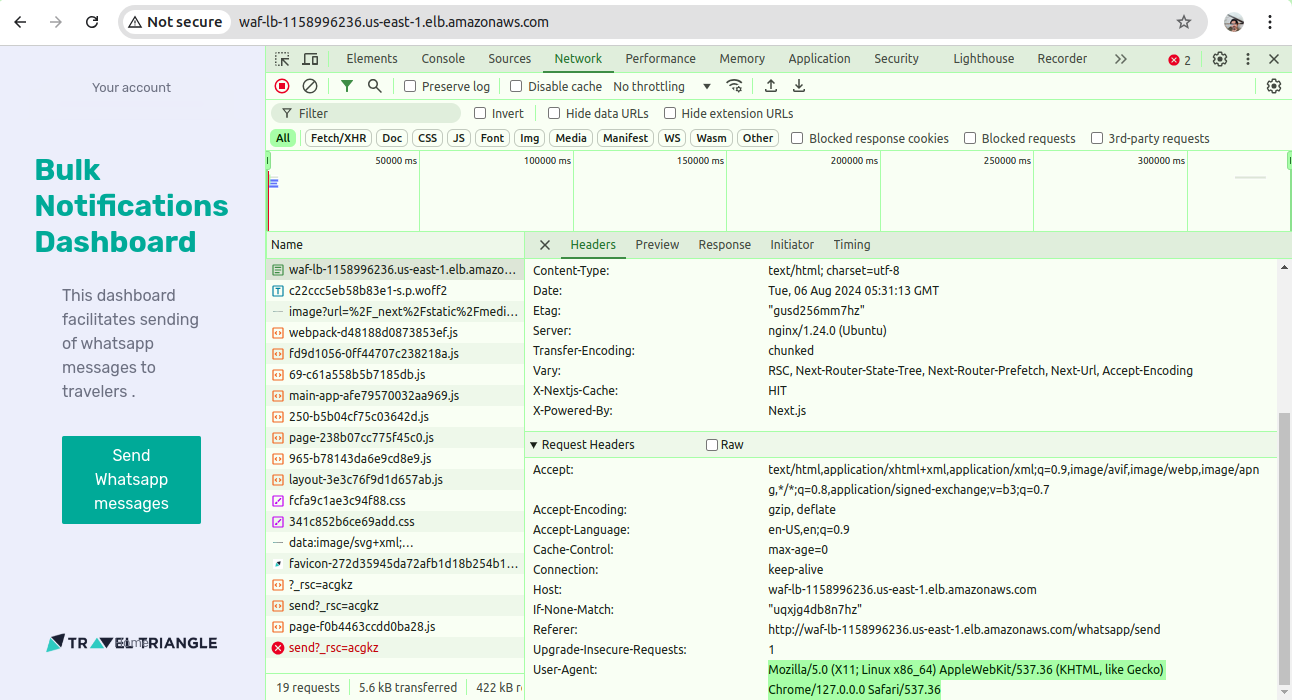1292x700 pixels.
Task: Enable the Preserve log checkbox
Action: coord(410,87)
